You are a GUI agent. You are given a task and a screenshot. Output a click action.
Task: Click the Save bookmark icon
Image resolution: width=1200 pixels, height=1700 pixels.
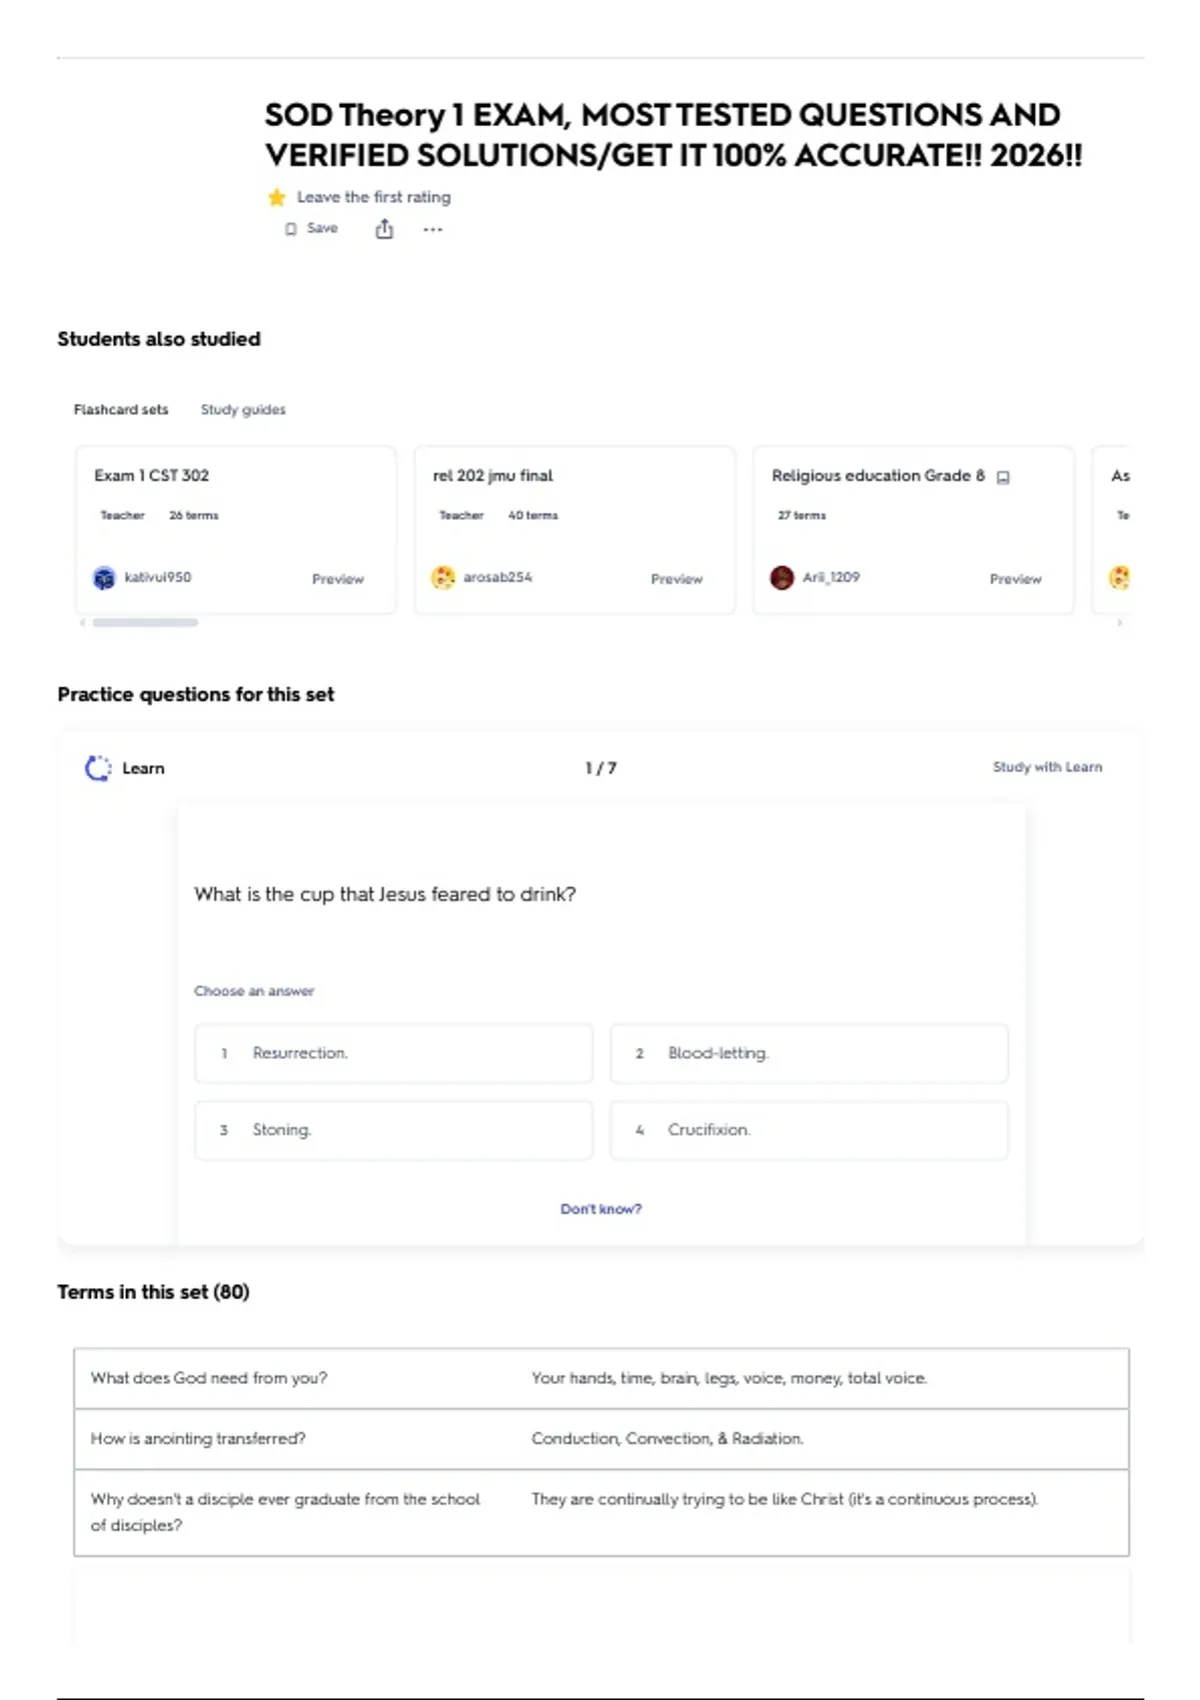pos(291,229)
